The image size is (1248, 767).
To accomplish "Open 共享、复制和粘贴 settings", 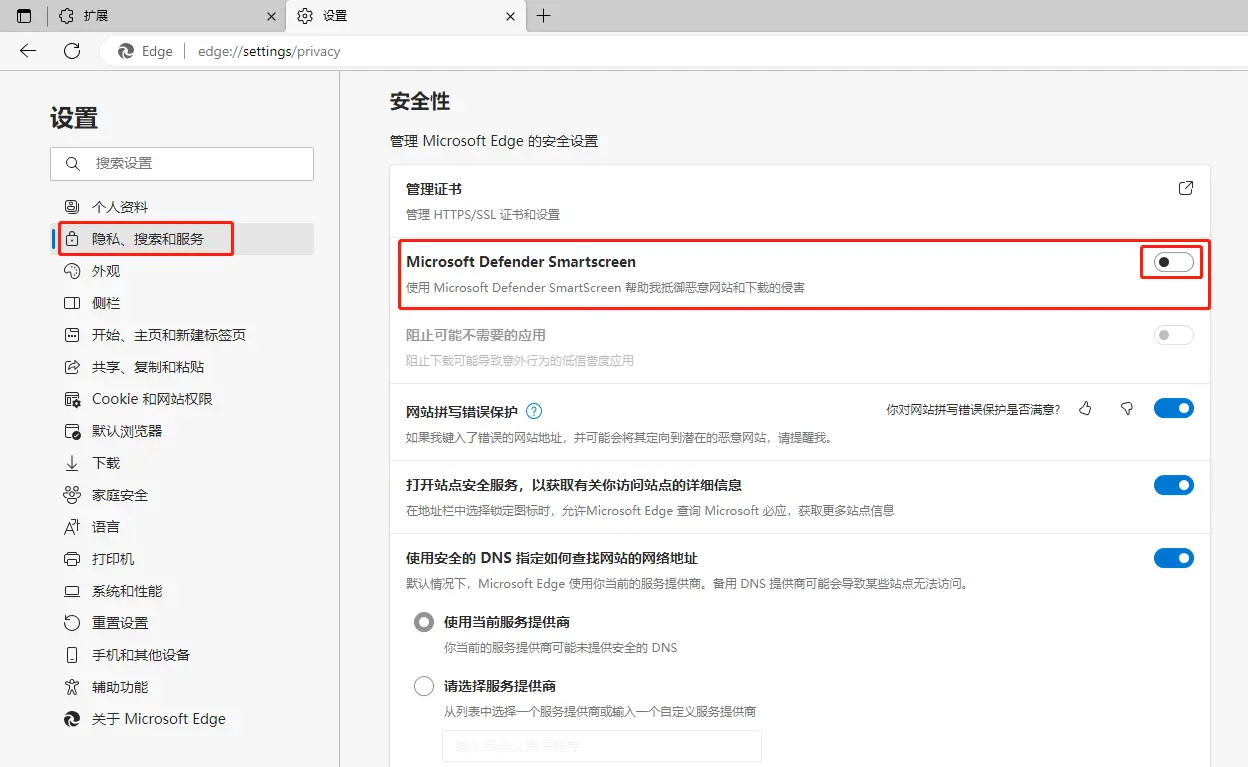I will click(x=182, y=367).
